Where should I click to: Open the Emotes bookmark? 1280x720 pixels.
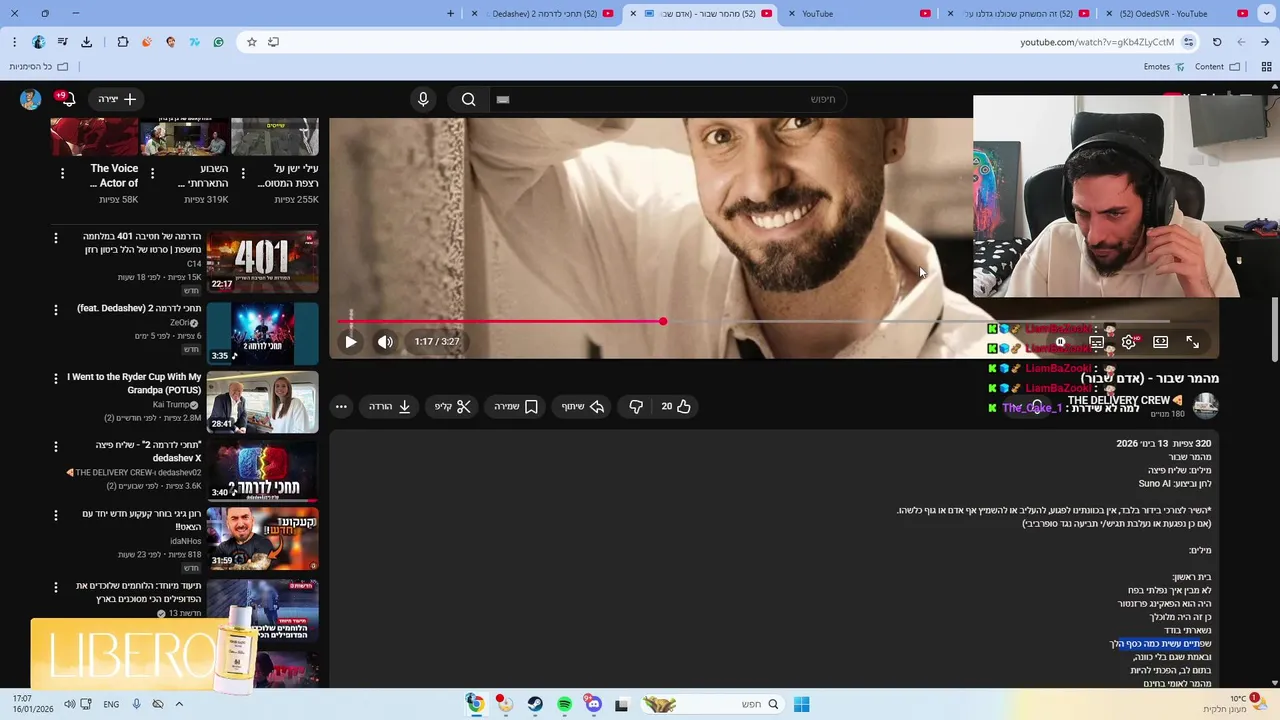pyautogui.click(x=1164, y=67)
